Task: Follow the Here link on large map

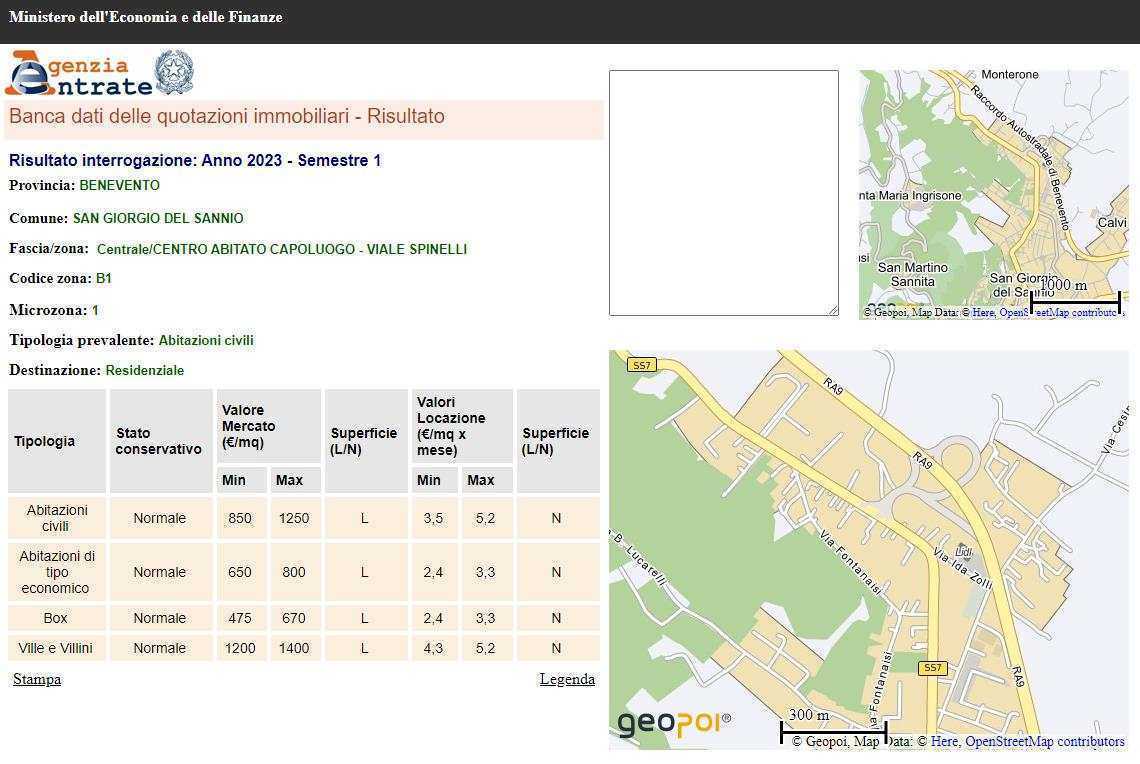Action: point(943,741)
